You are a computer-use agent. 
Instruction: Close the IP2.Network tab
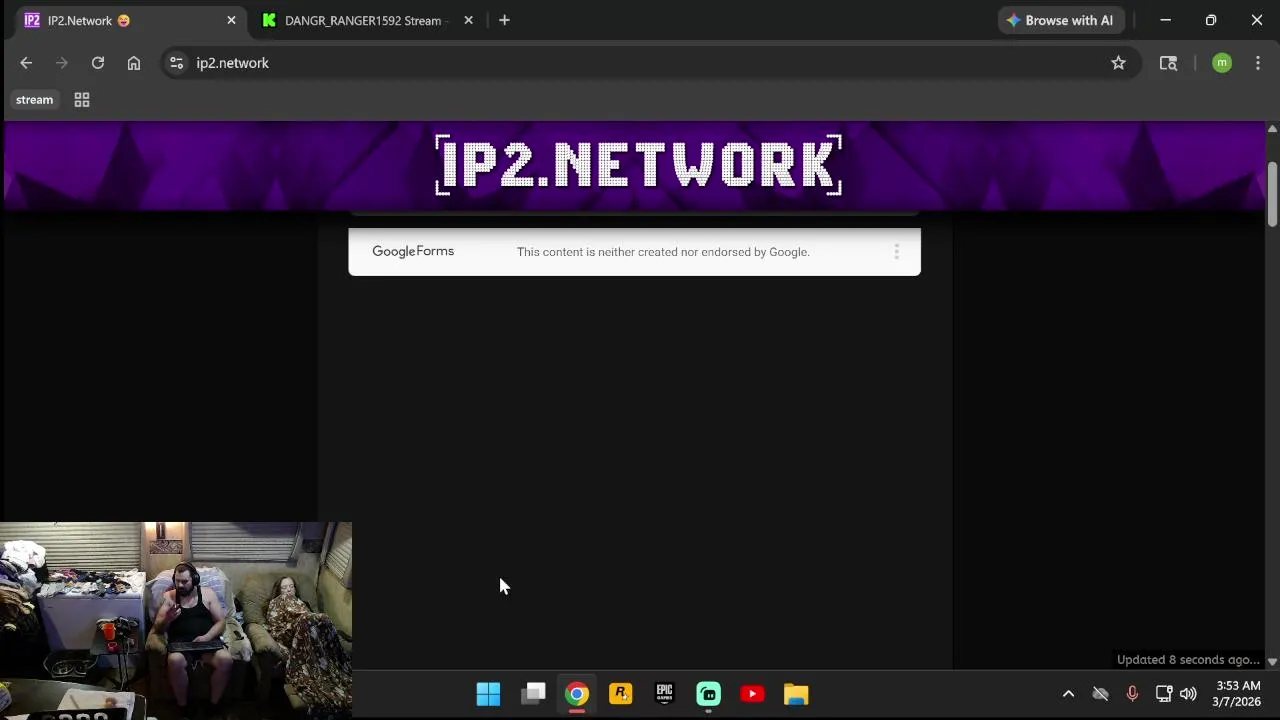(x=231, y=20)
